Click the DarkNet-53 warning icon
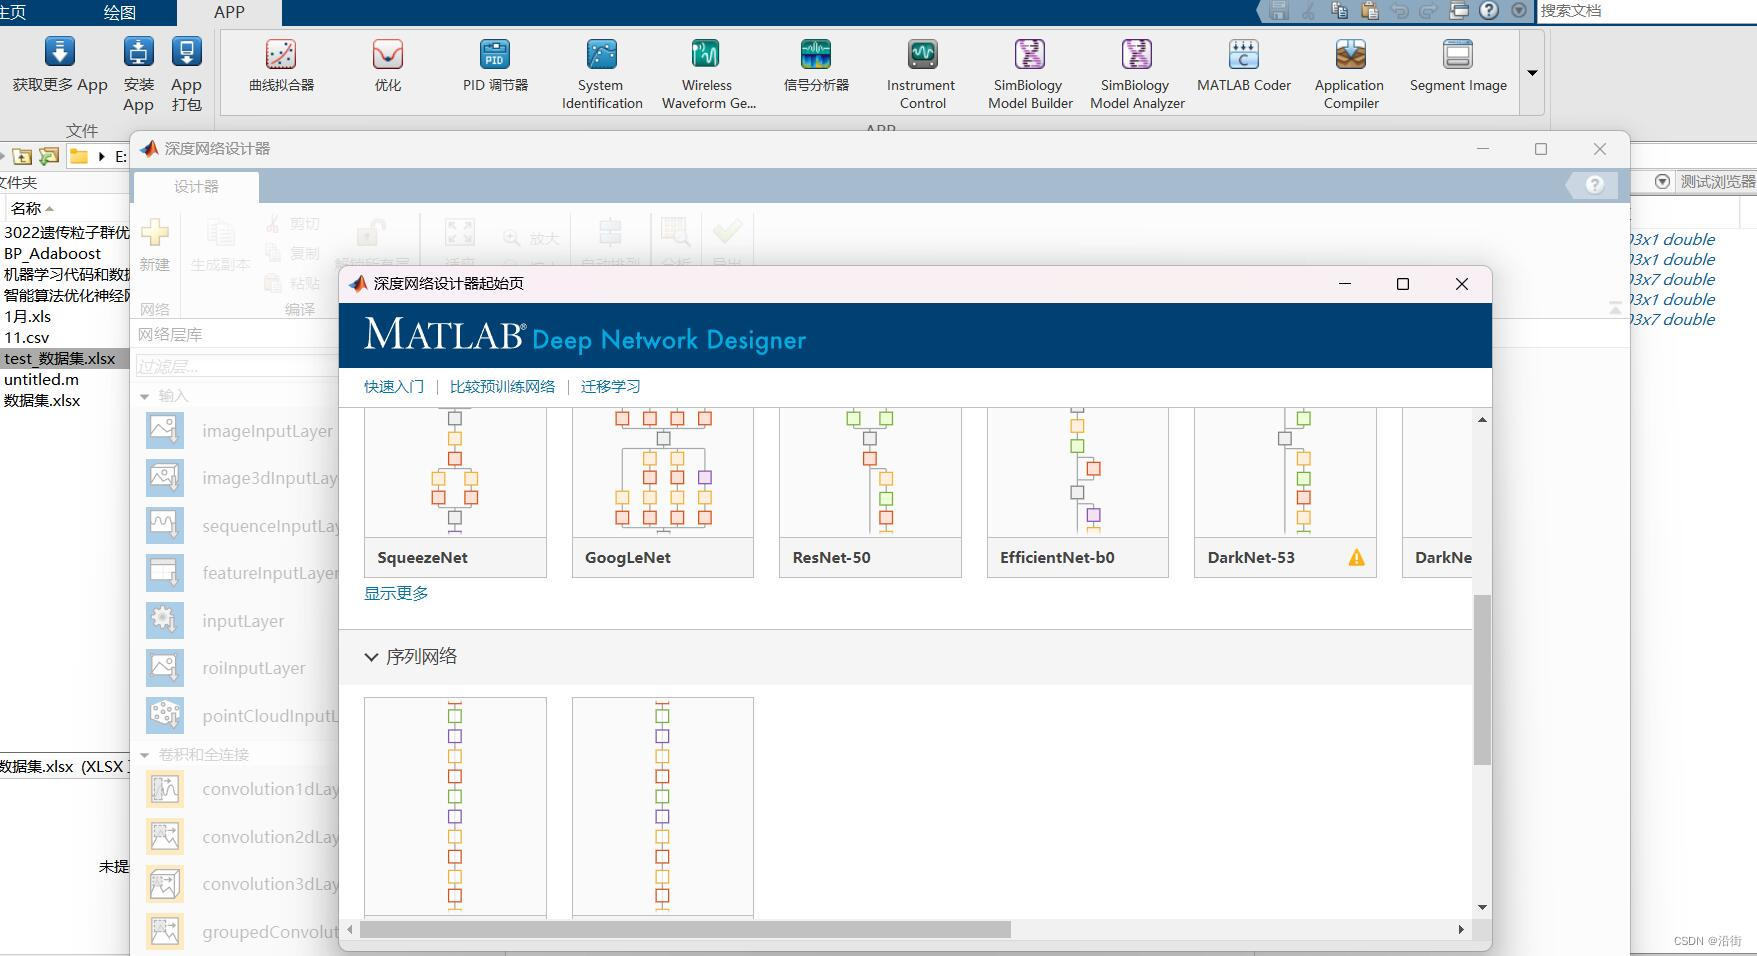 (1356, 558)
